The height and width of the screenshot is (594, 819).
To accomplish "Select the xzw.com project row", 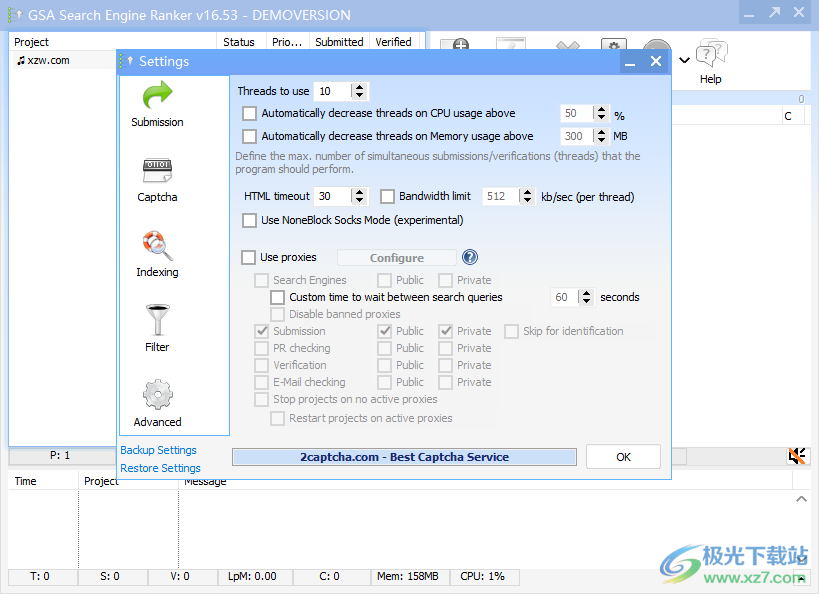I will [x=63, y=61].
